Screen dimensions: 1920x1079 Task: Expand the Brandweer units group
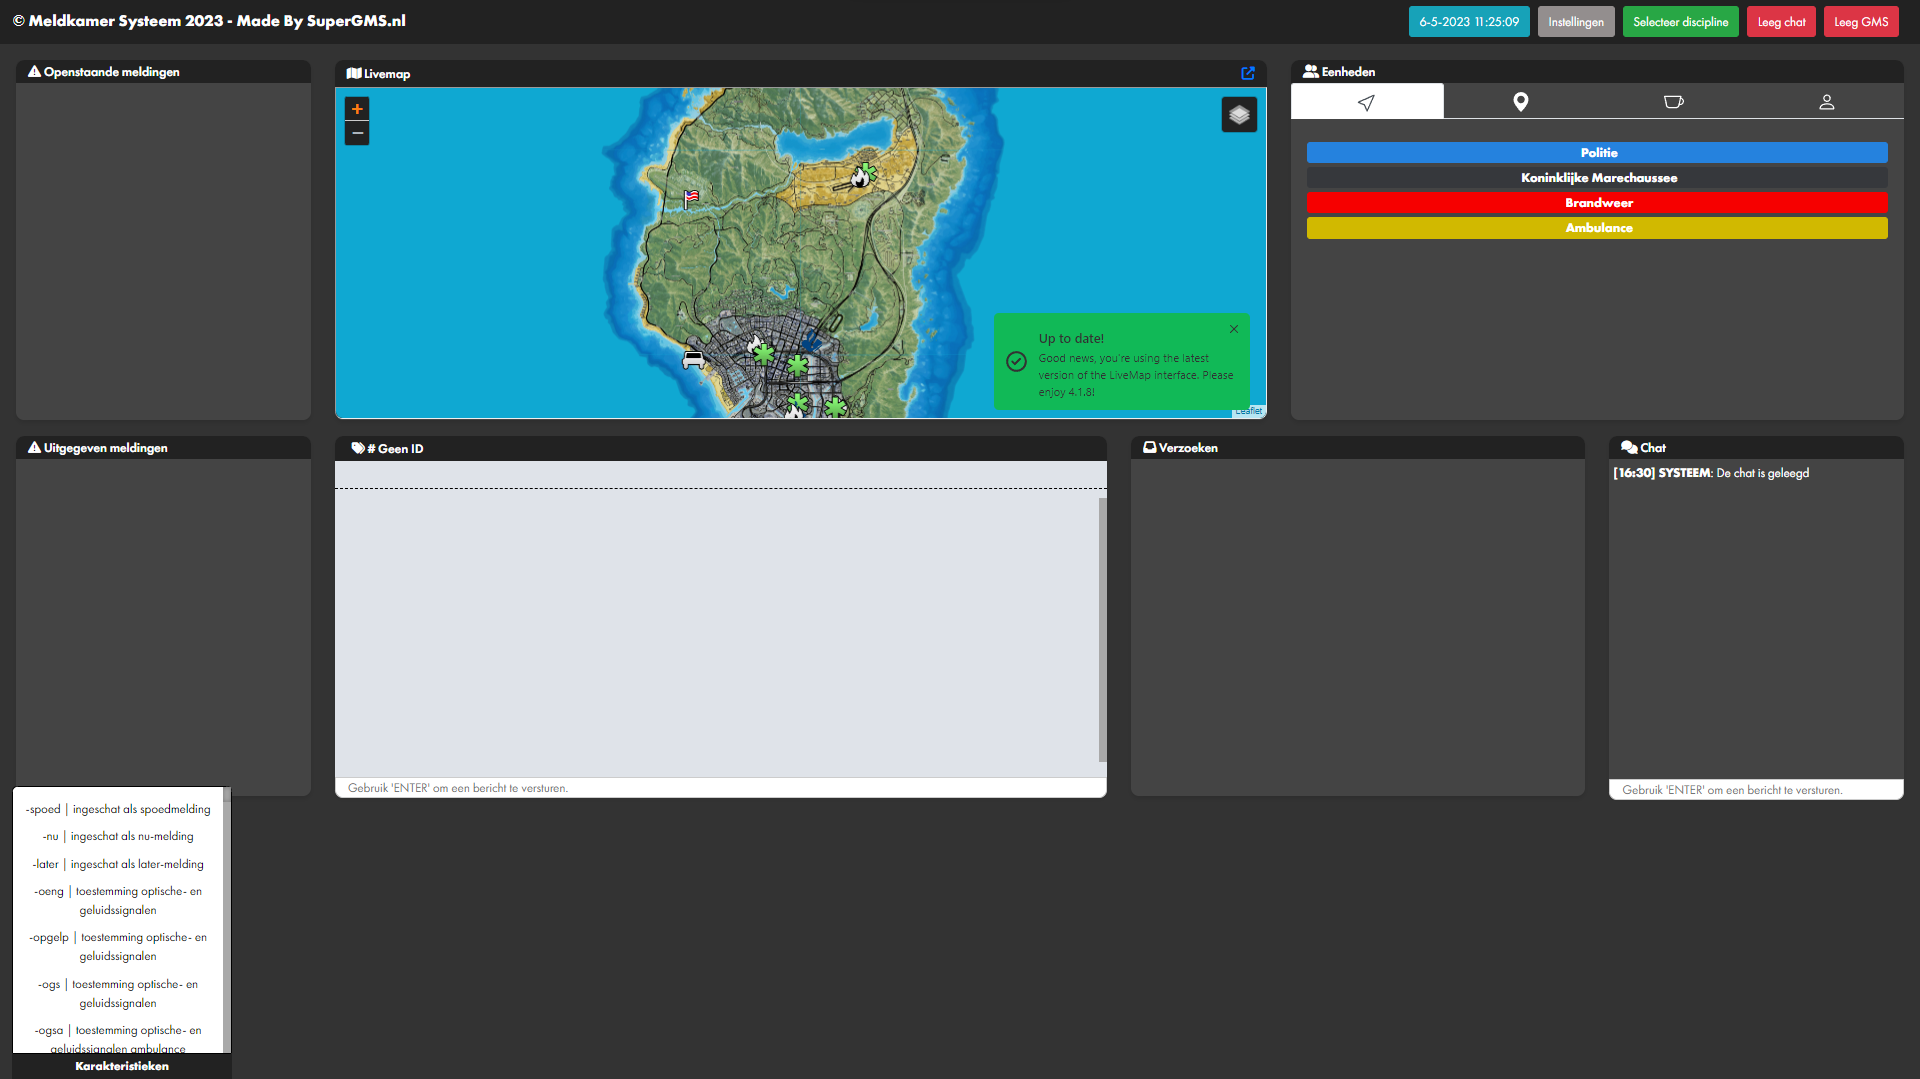click(x=1597, y=202)
